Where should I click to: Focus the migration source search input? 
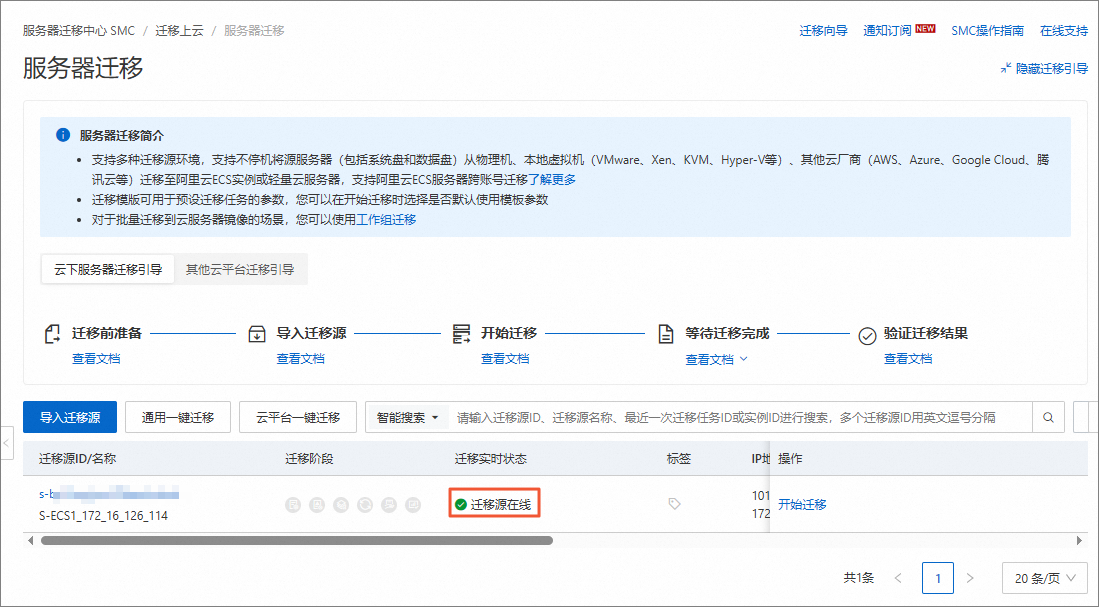coord(741,418)
